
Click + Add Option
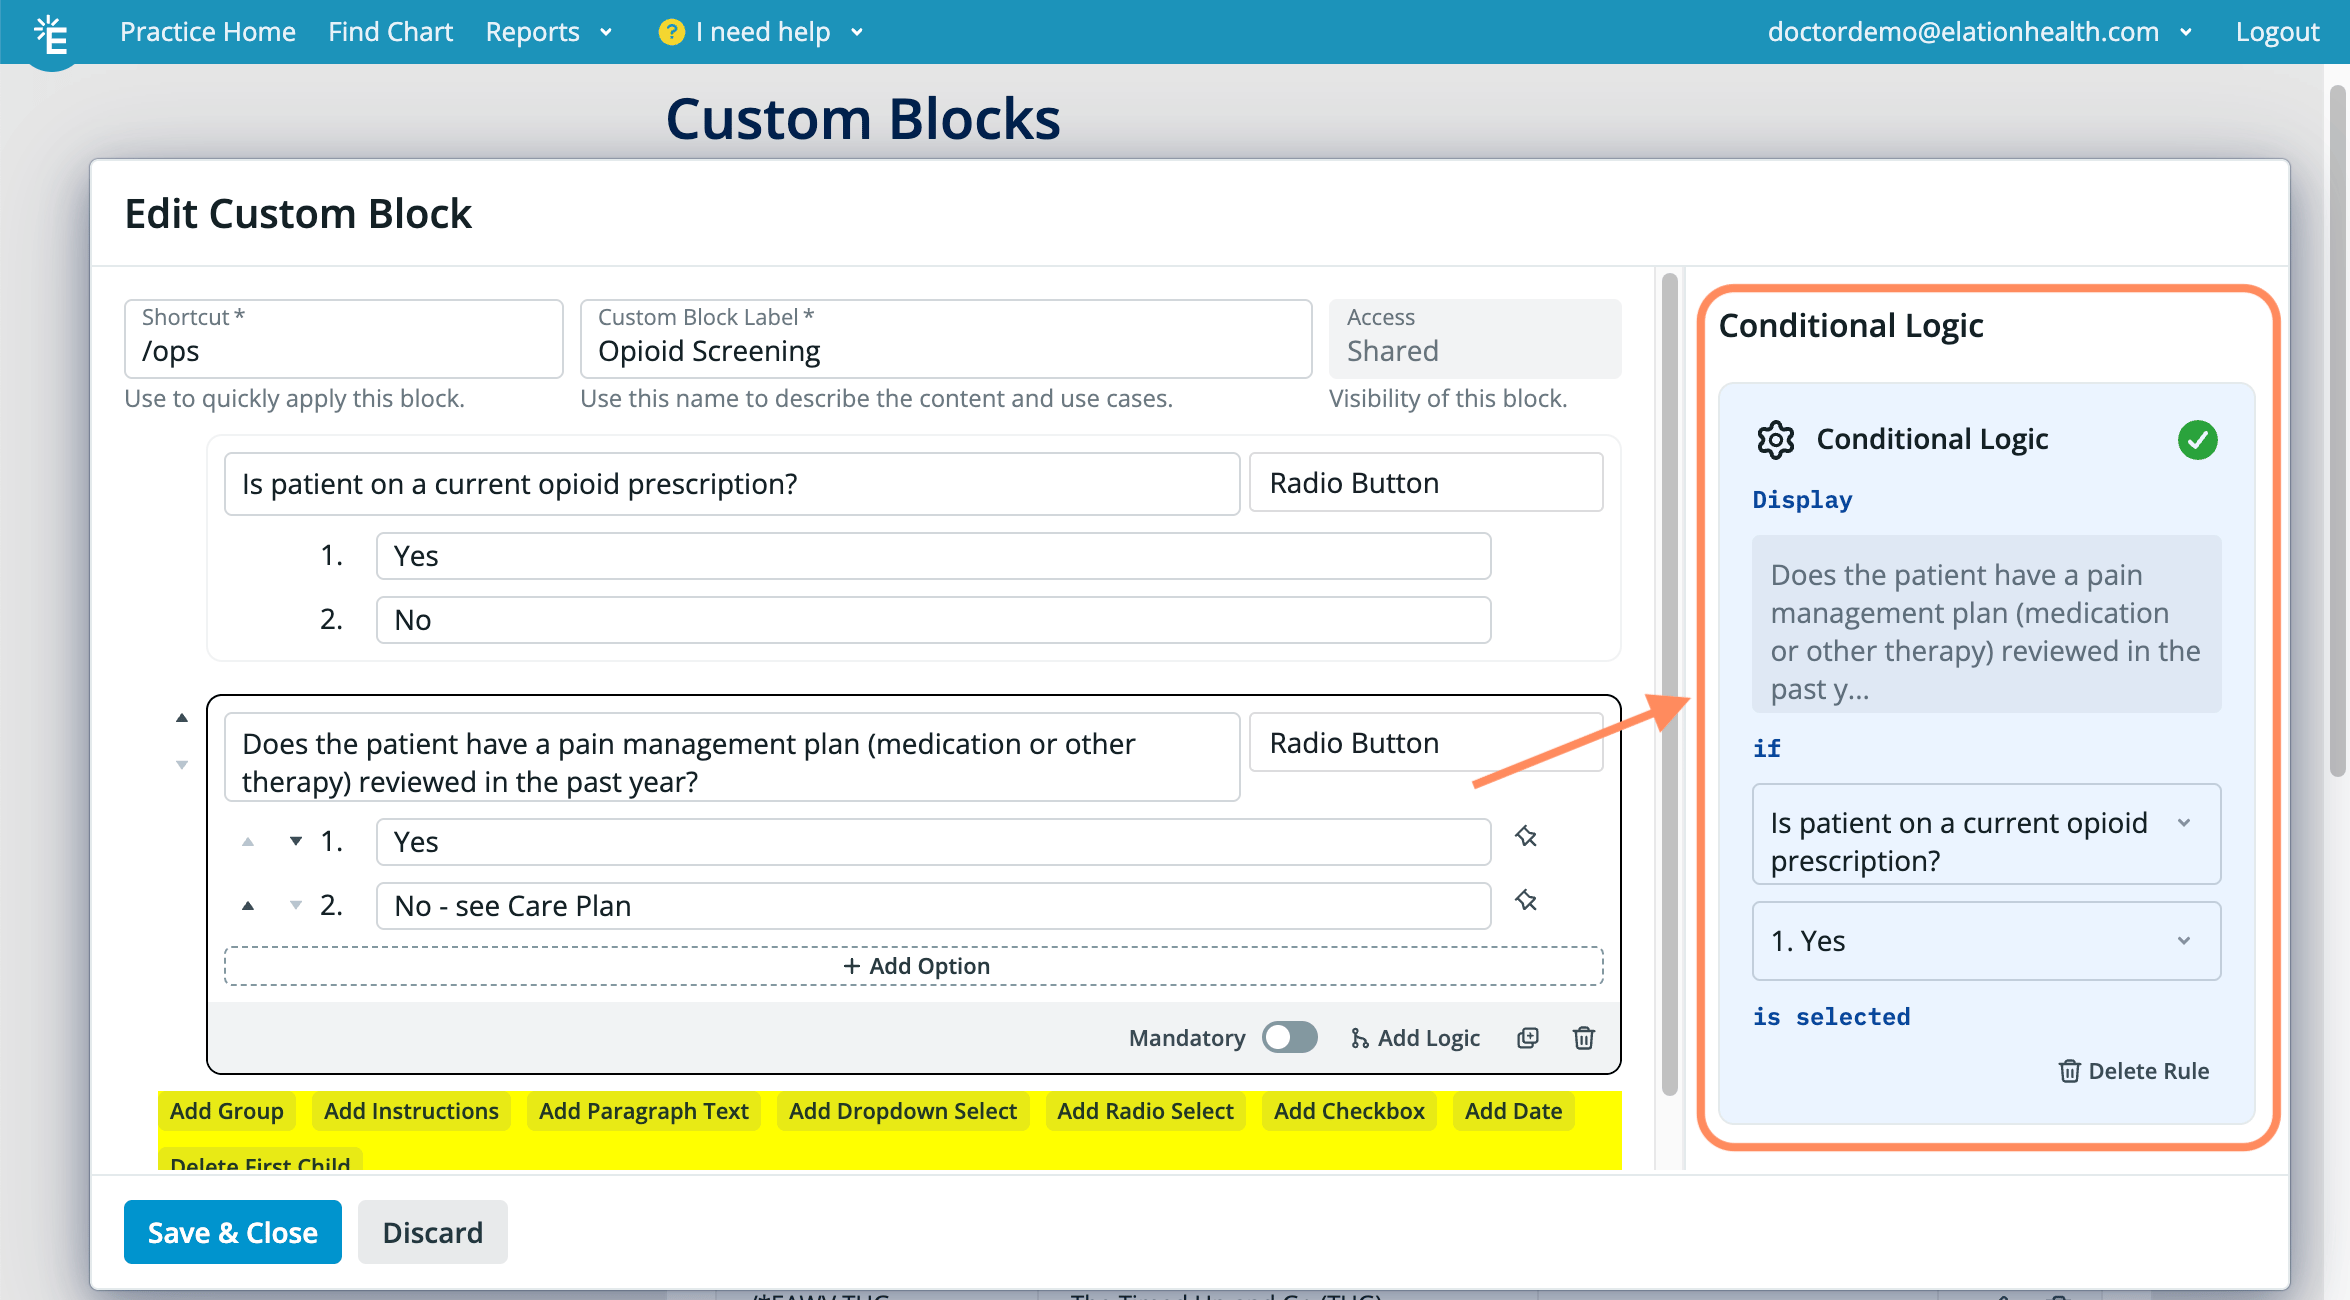coord(914,966)
